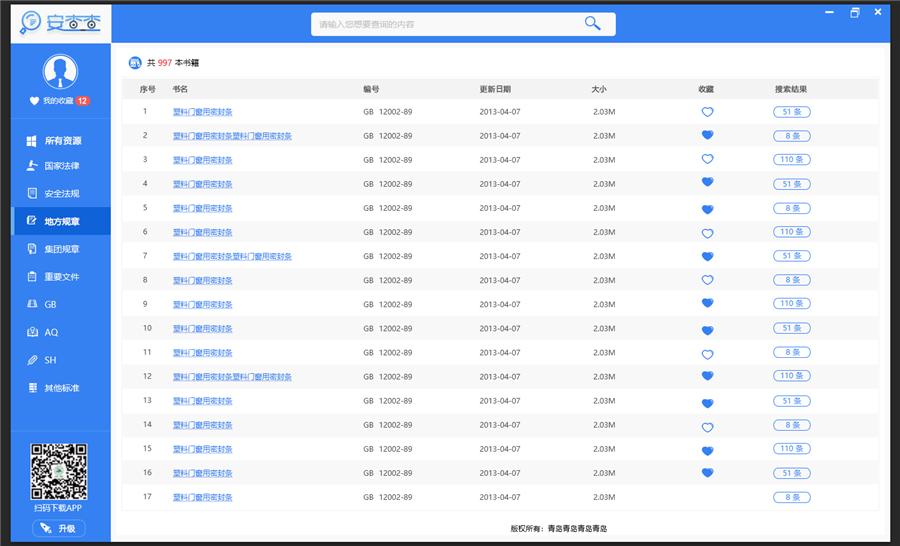This screenshot has width=900, height=546.
Task: Click the 安查查 logo
Action: coord(60,22)
